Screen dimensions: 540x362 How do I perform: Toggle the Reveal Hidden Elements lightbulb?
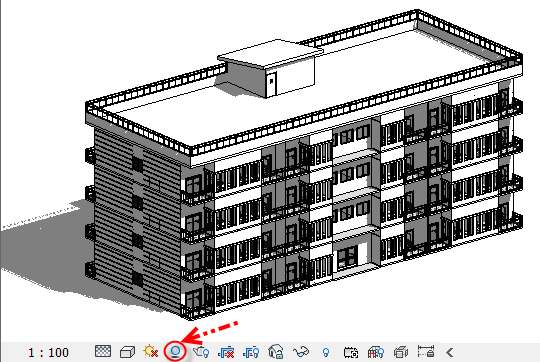326,352
